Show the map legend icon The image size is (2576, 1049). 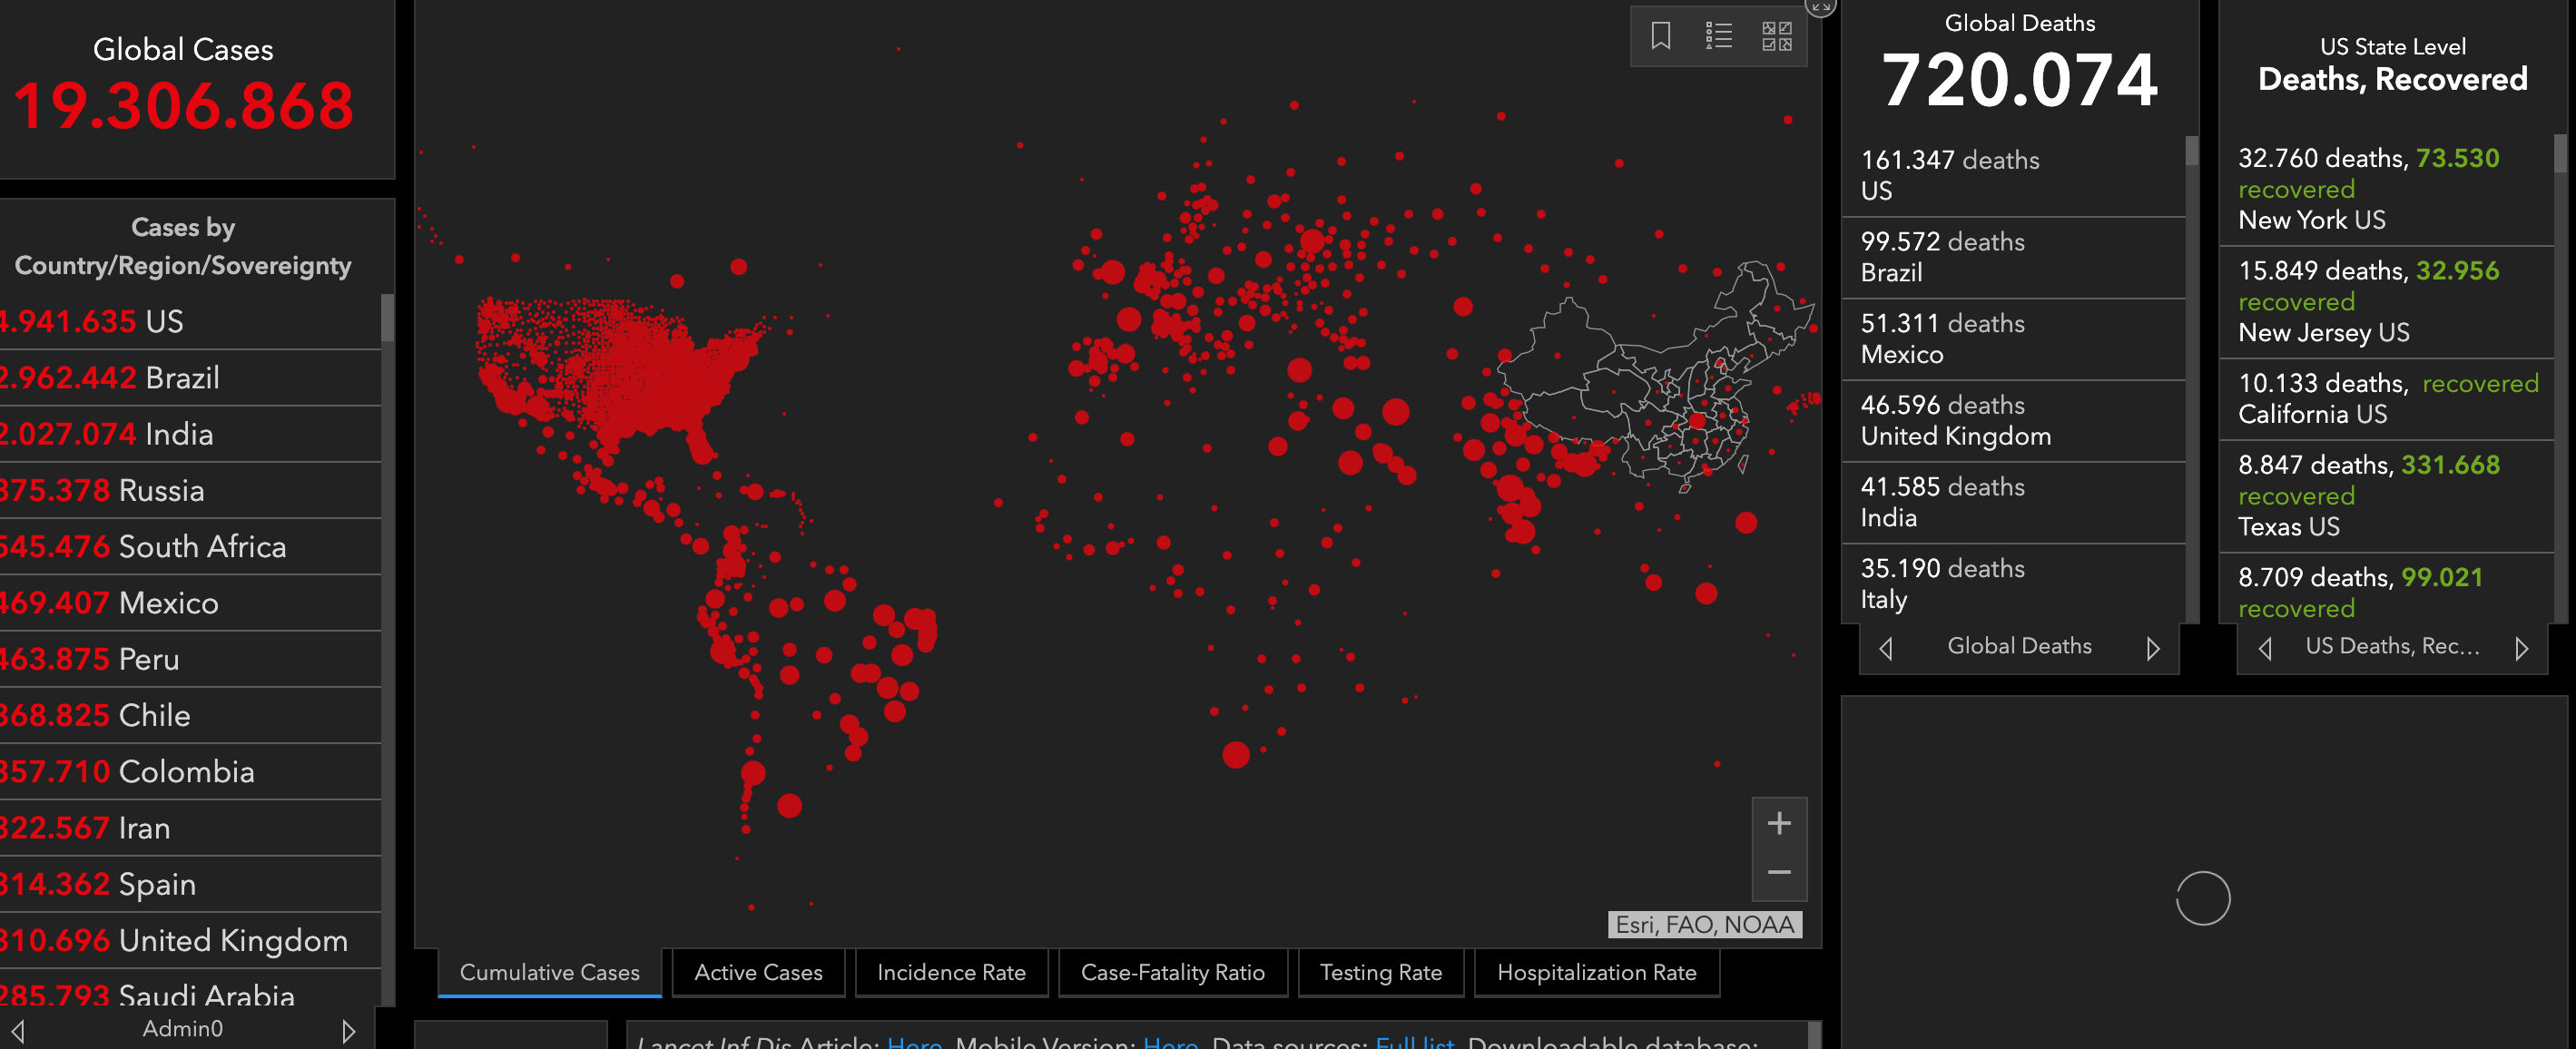tap(1719, 36)
